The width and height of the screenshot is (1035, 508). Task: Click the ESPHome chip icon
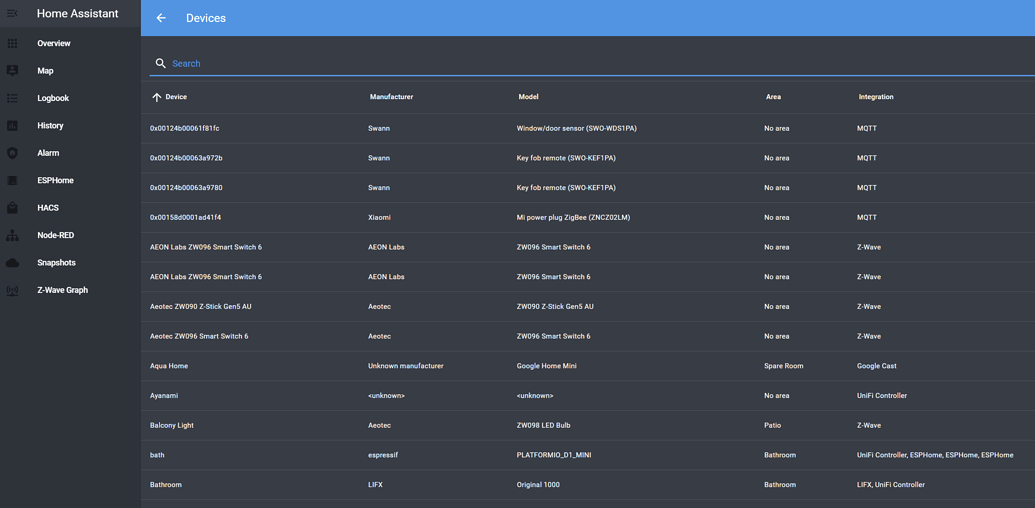[12, 180]
